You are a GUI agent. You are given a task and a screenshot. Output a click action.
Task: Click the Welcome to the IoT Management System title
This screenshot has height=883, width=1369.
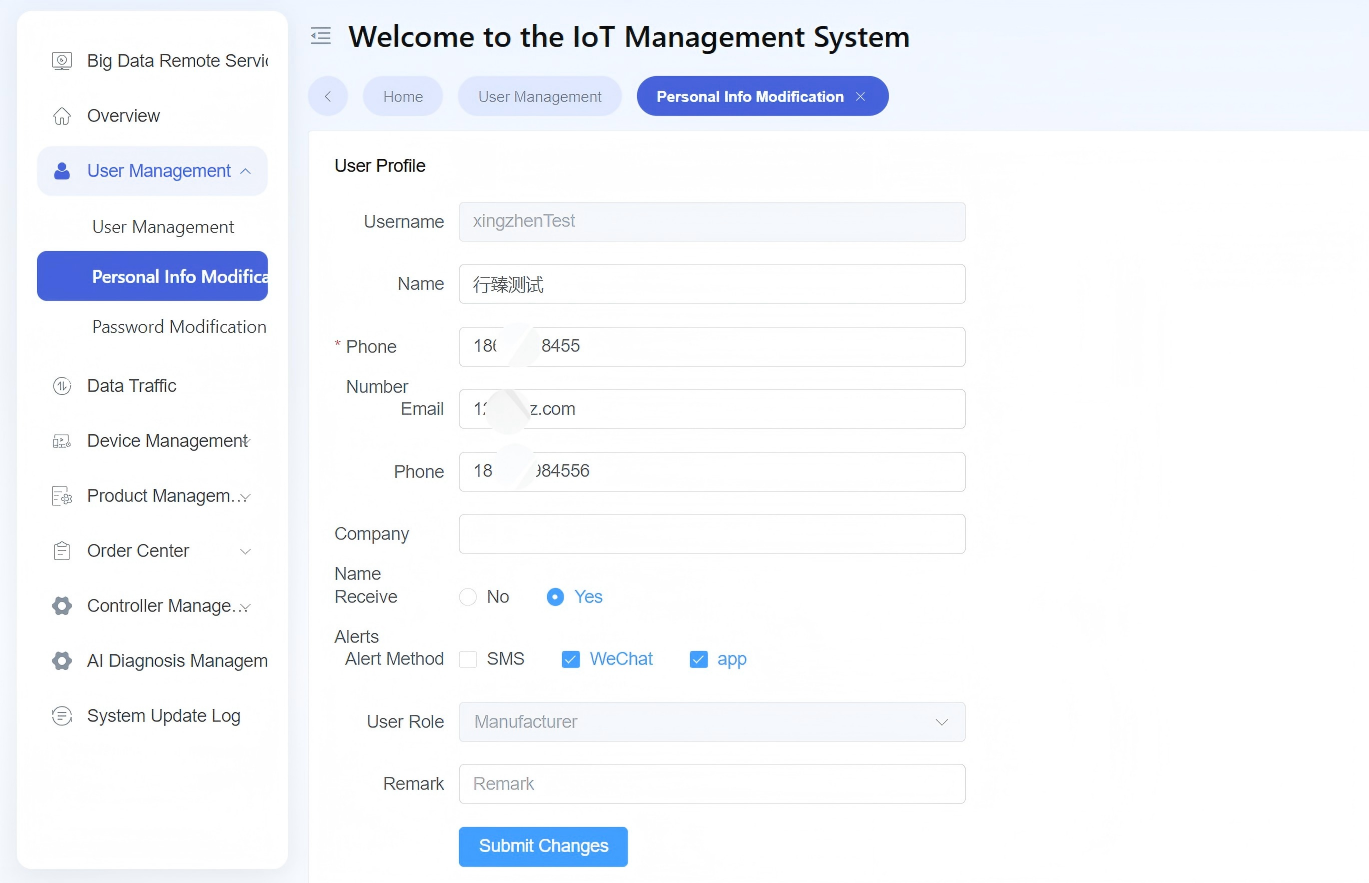coord(629,37)
